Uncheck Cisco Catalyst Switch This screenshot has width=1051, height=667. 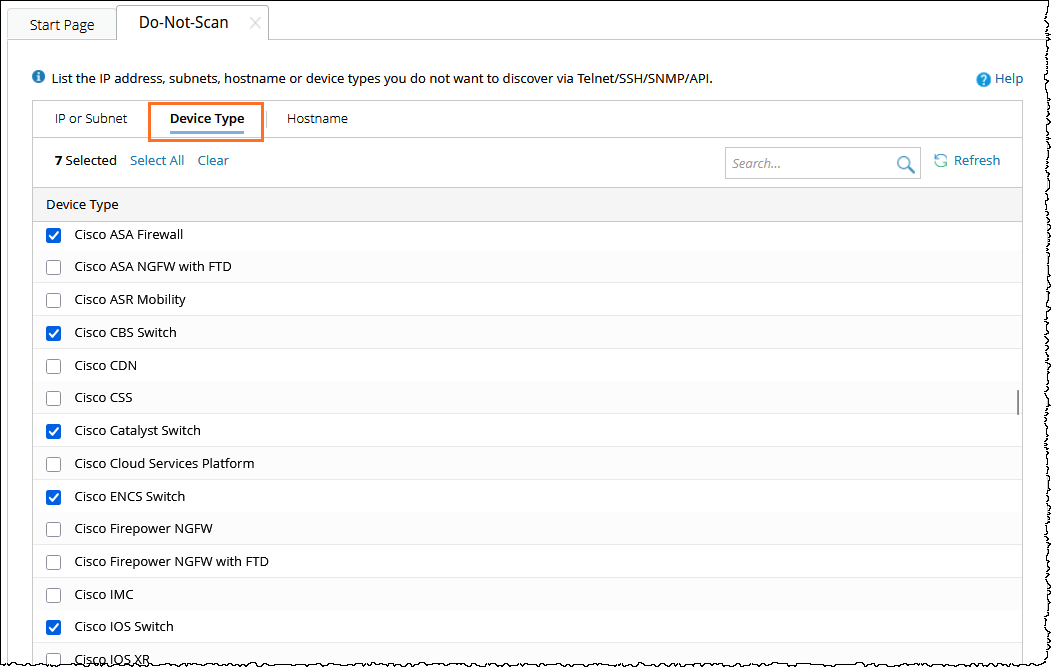(54, 432)
